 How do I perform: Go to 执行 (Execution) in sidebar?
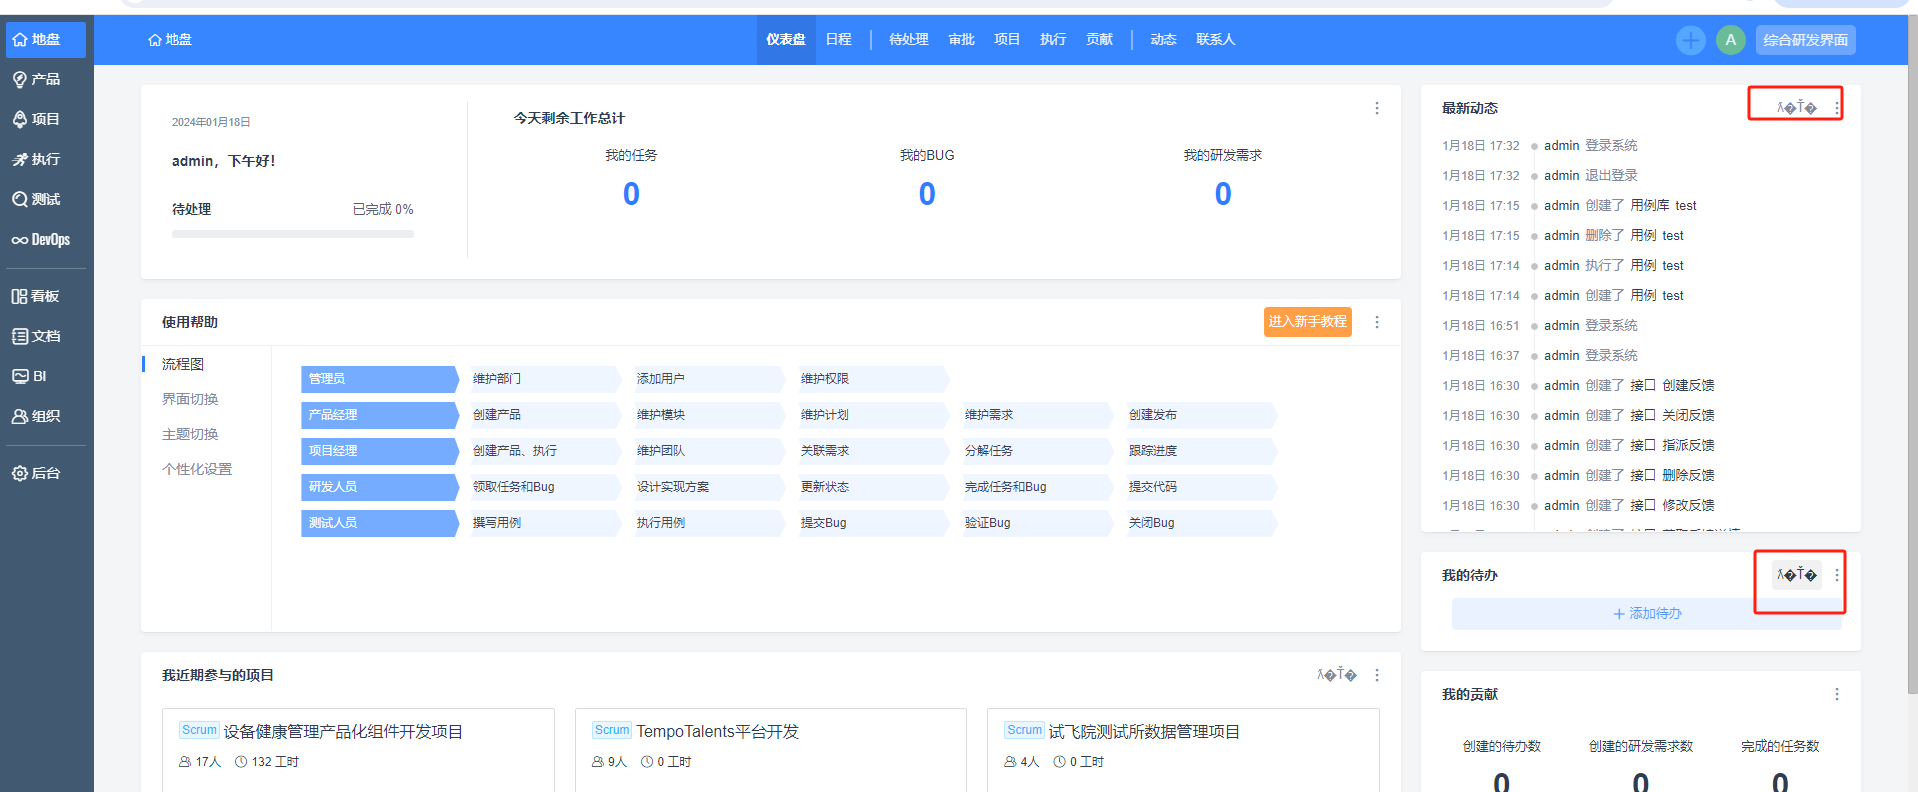pyautogui.click(x=37, y=159)
